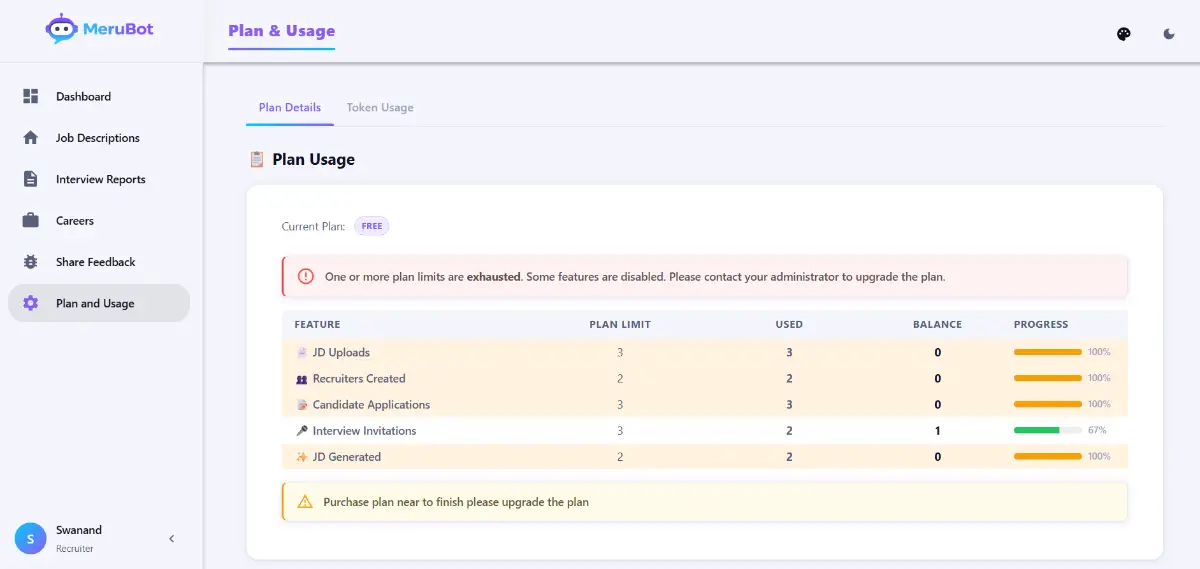The width and height of the screenshot is (1200, 569).
Task: Click the USED column header
Action: [x=789, y=324]
